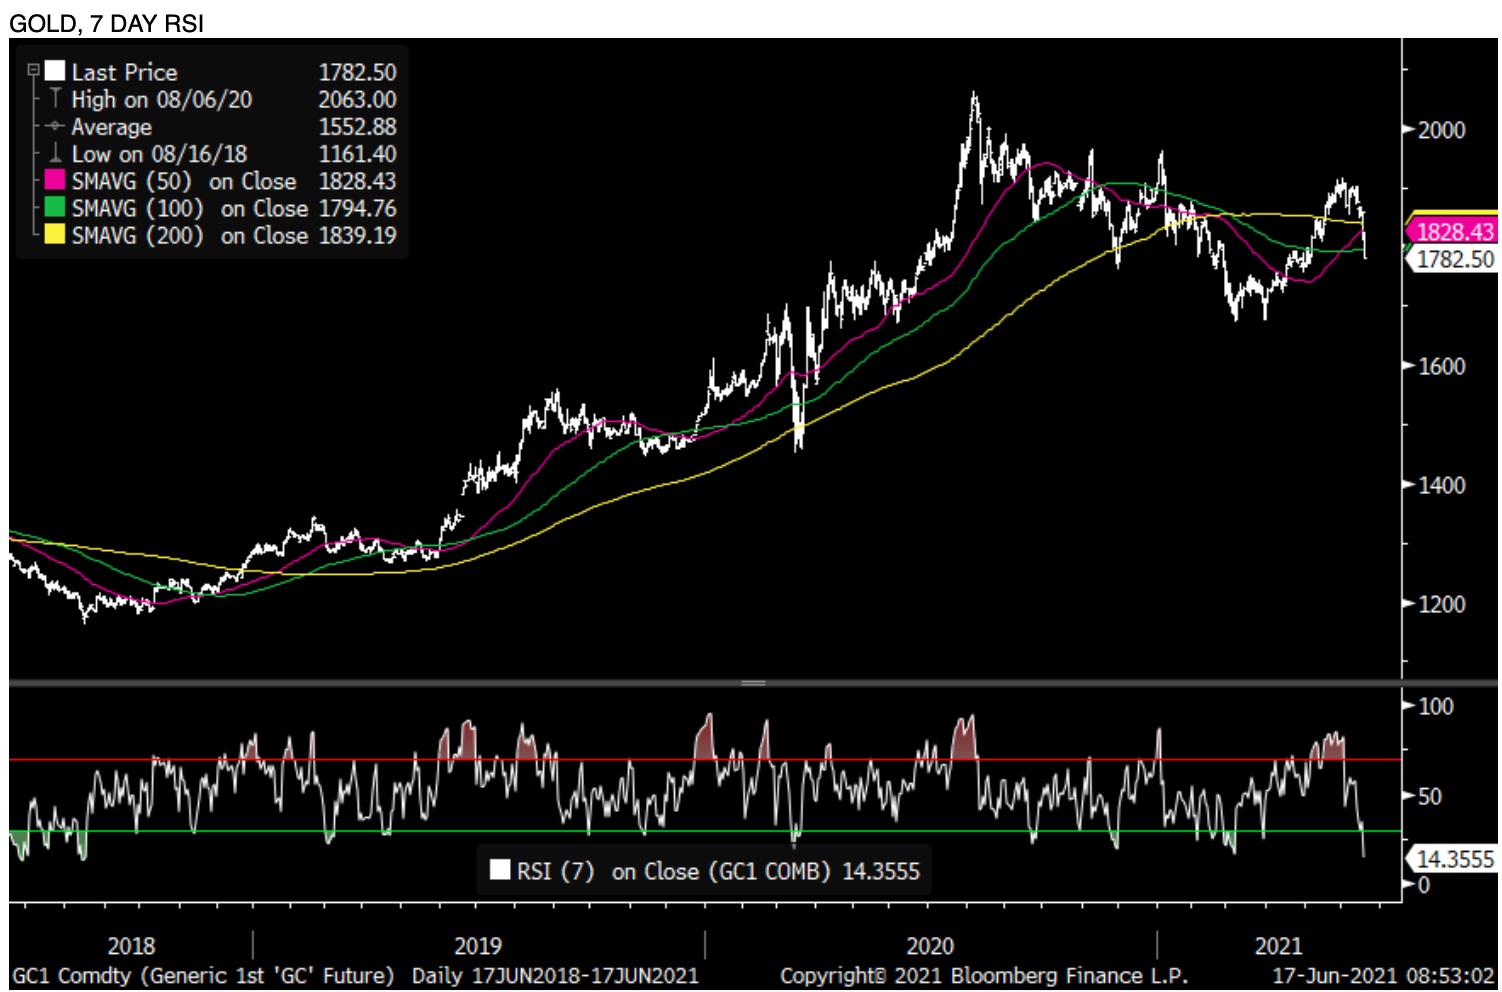This screenshot has height=992, width=1502.
Task: Click the 2021 year label on time axis
Action: (x=1278, y=946)
